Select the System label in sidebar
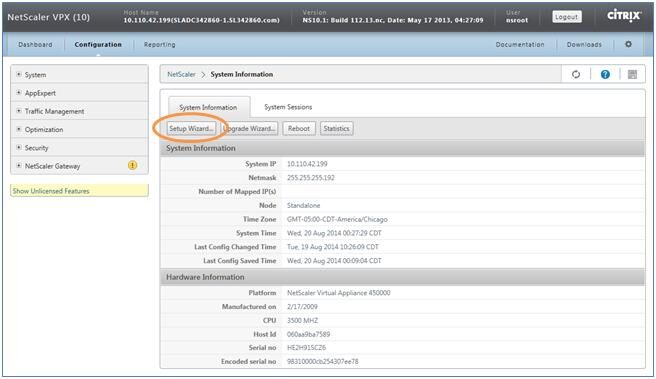The width and height of the screenshot is (656, 379). (x=36, y=75)
